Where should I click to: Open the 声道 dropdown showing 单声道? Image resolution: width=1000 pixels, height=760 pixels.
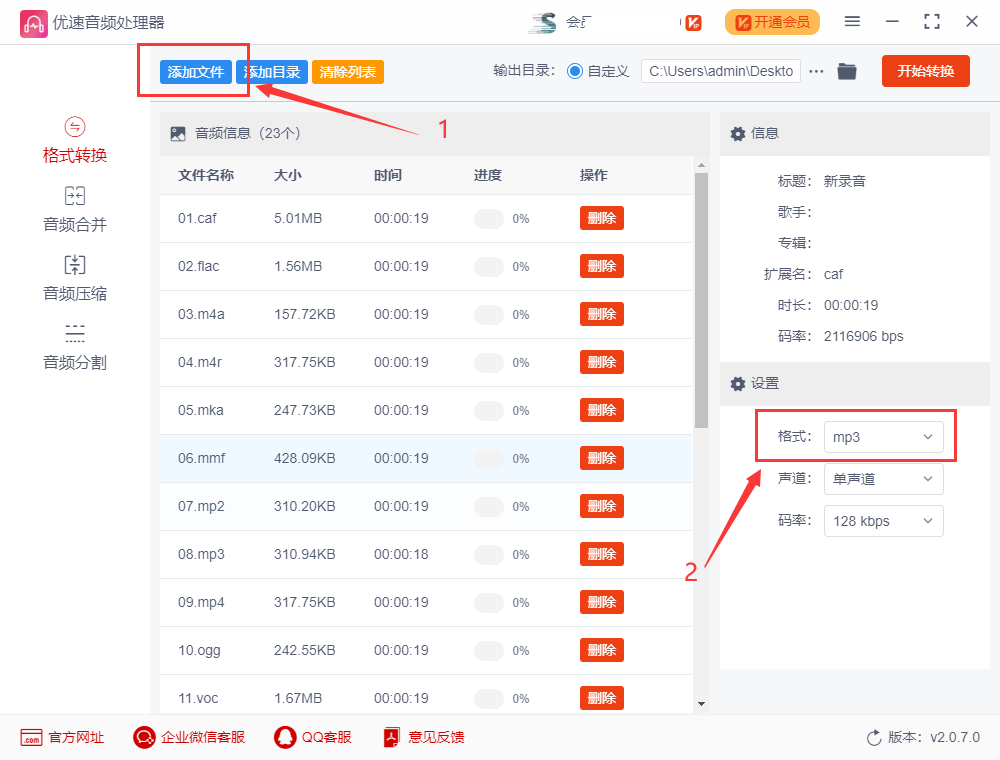click(883, 478)
